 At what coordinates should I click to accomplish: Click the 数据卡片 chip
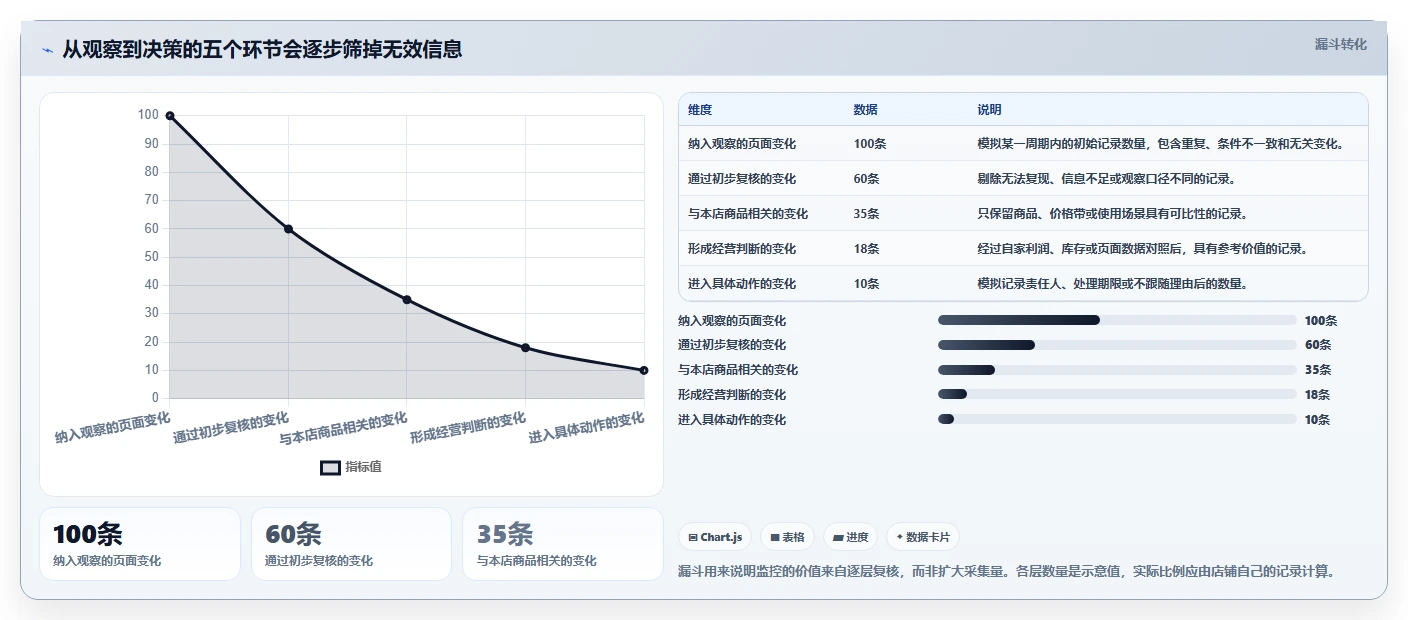tap(922, 537)
